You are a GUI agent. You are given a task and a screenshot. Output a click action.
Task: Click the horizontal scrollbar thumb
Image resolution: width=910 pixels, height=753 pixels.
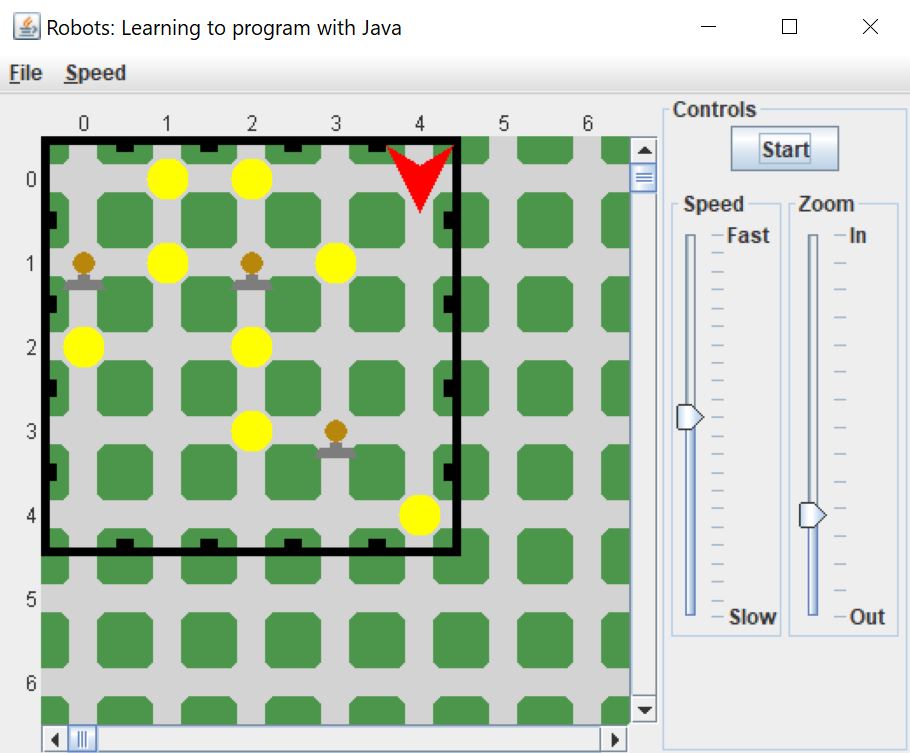[82, 740]
